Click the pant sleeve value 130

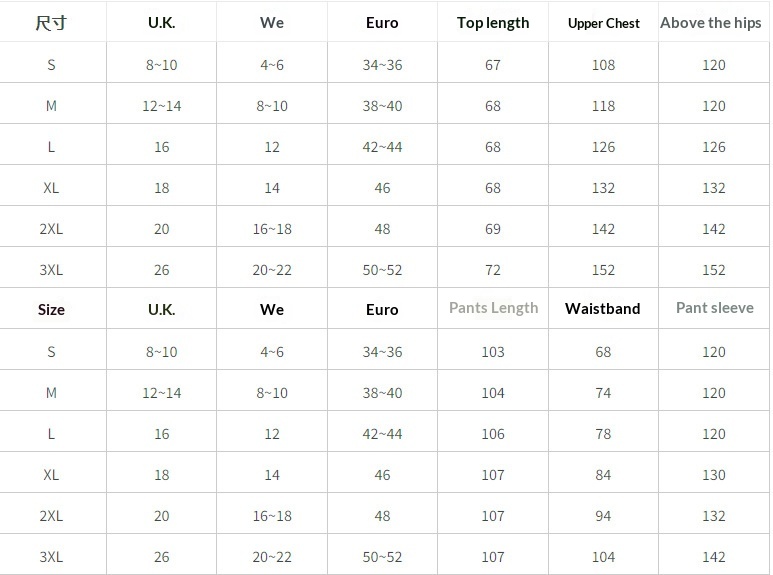pyautogui.click(x=714, y=475)
